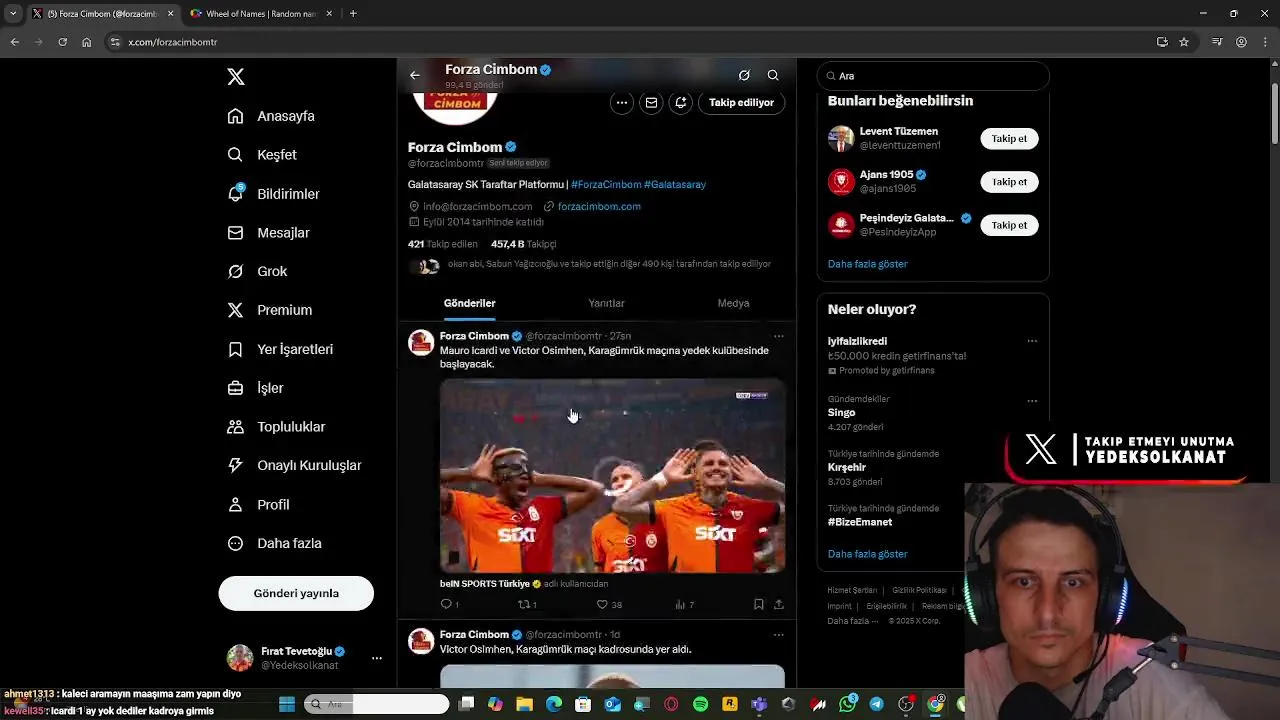Open profile more options dots button
1280x720 pixels.
622,102
